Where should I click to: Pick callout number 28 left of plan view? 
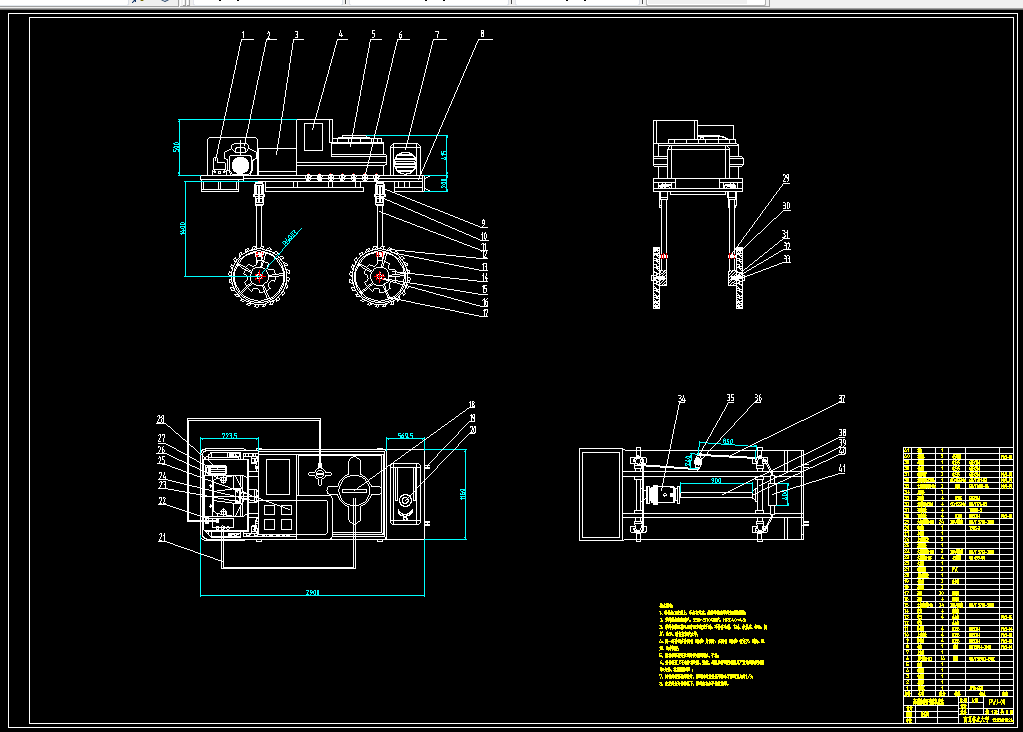[160, 419]
